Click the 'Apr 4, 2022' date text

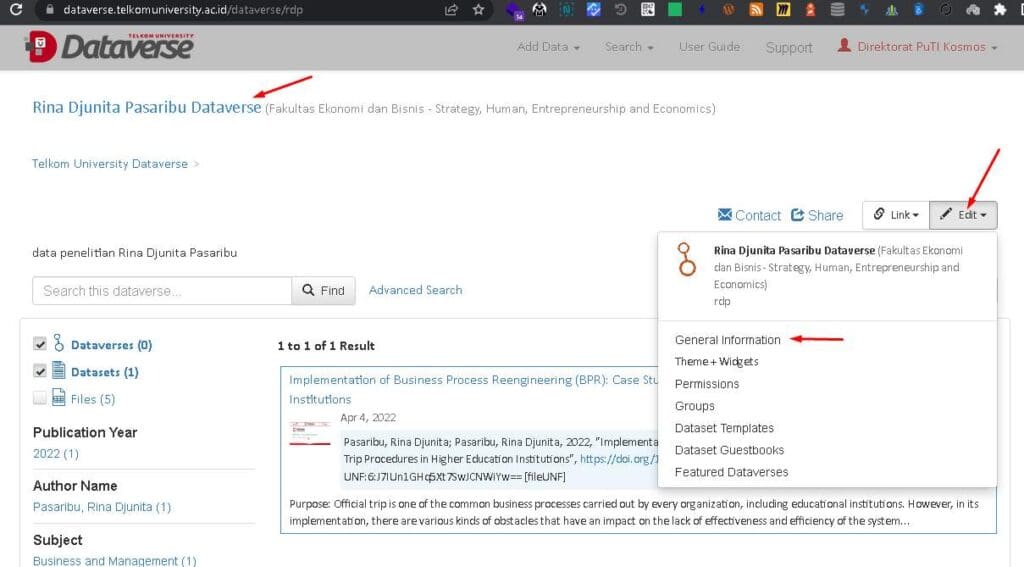(x=368, y=417)
